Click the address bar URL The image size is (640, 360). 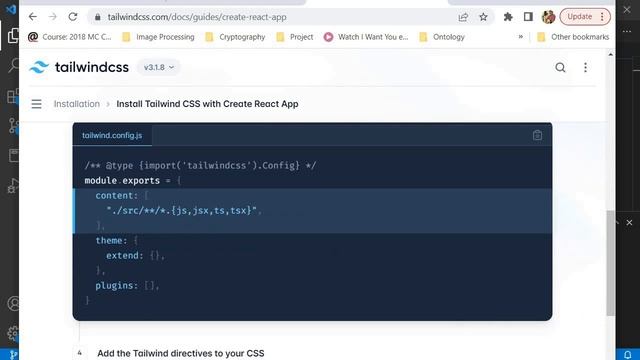point(197,17)
